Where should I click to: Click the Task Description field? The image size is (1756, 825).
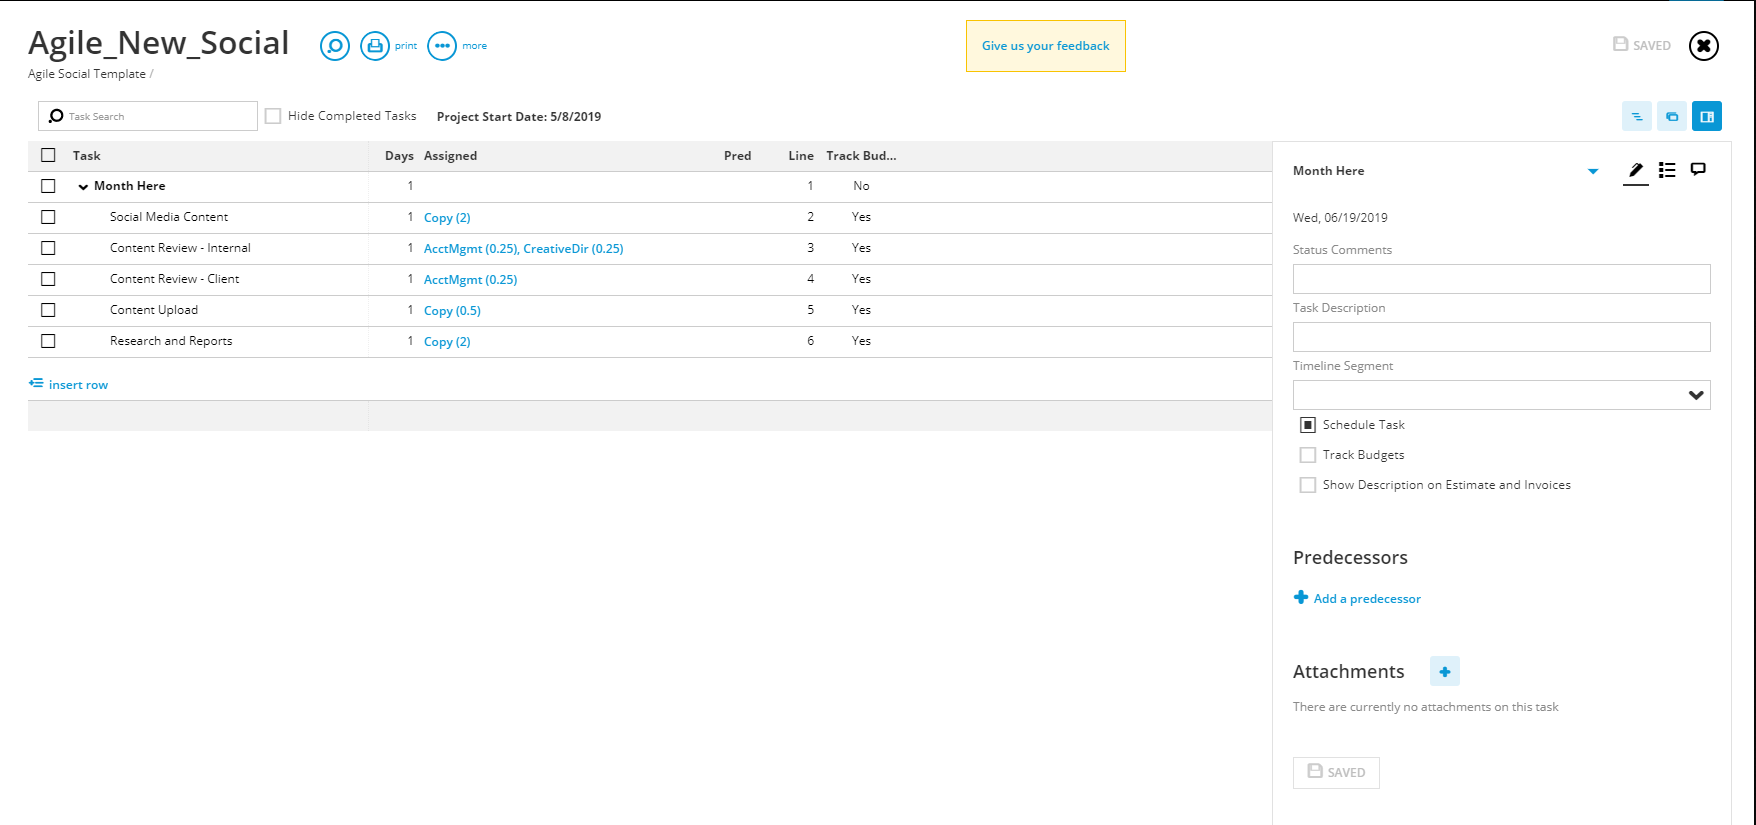tap(1502, 337)
